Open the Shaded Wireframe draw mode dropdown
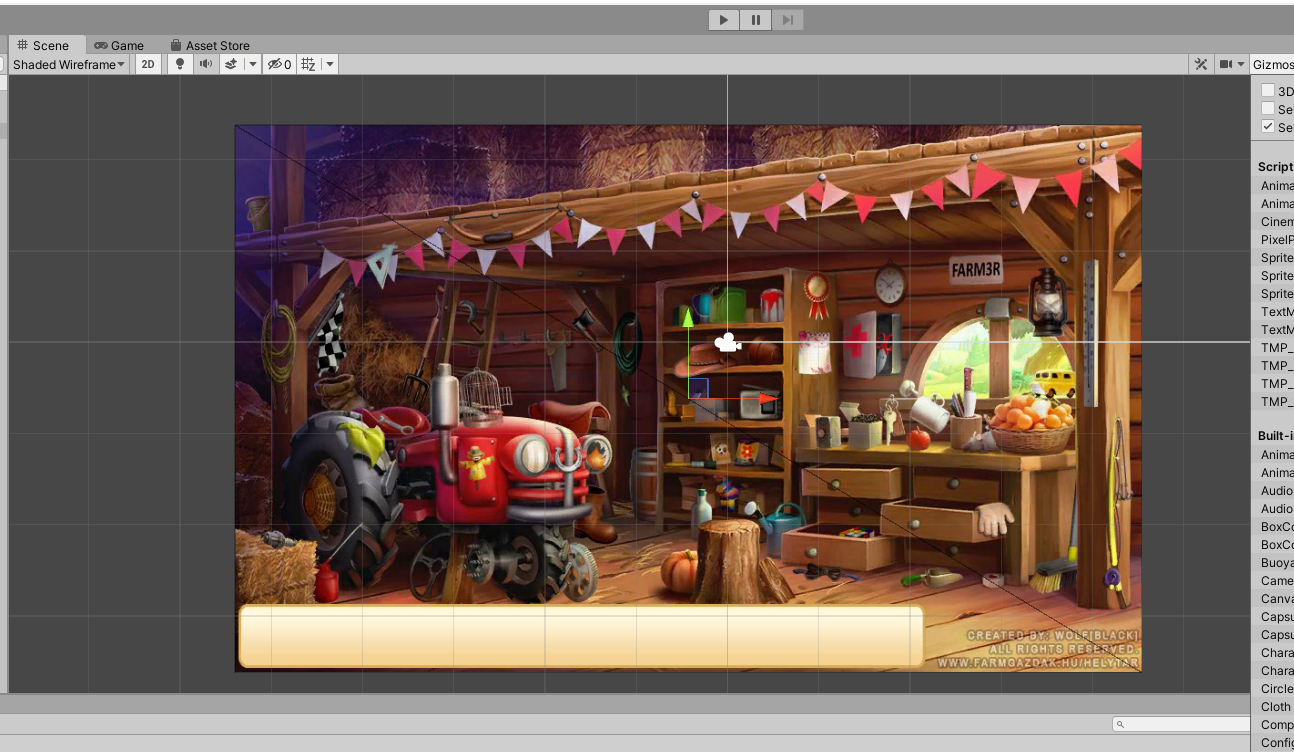 click(68, 64)
